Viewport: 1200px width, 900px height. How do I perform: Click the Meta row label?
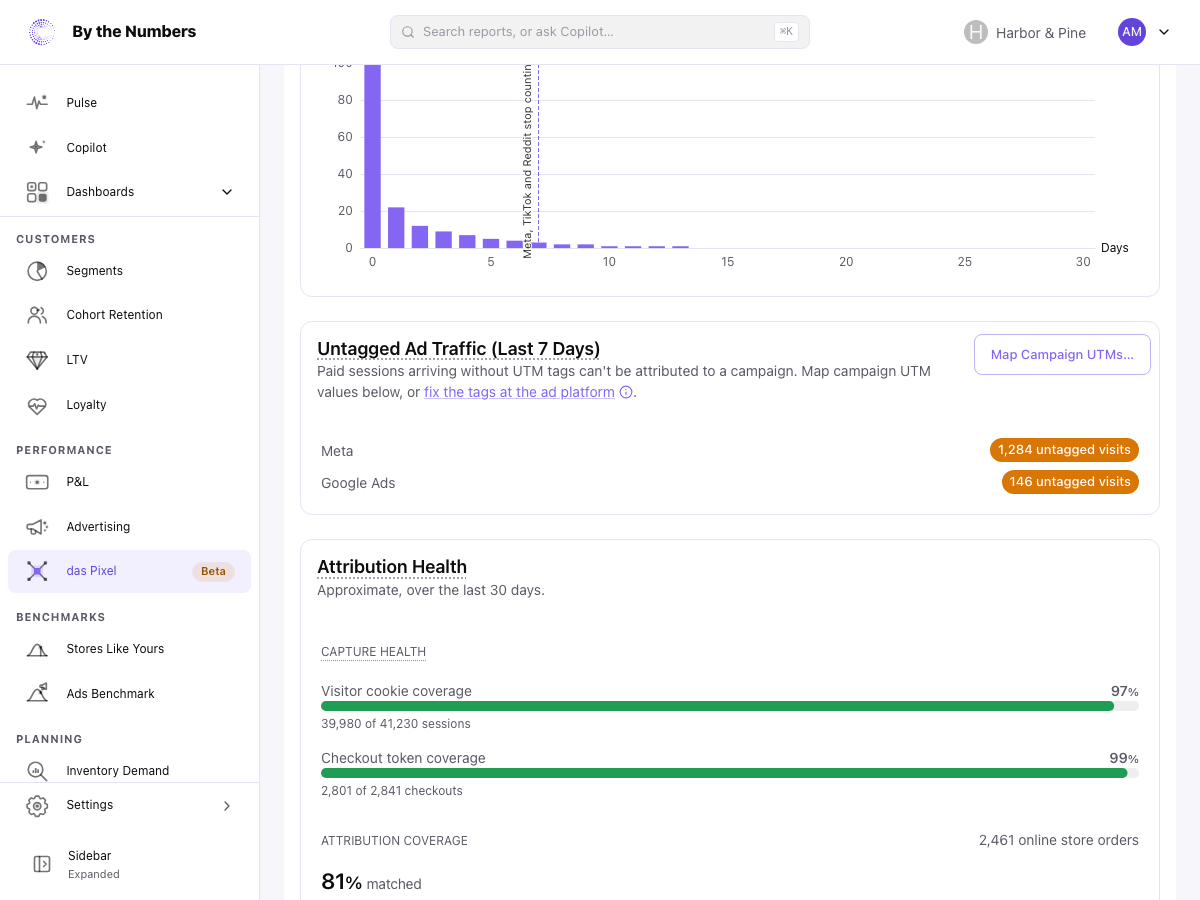pyautogui.click(x=337, y=451)
